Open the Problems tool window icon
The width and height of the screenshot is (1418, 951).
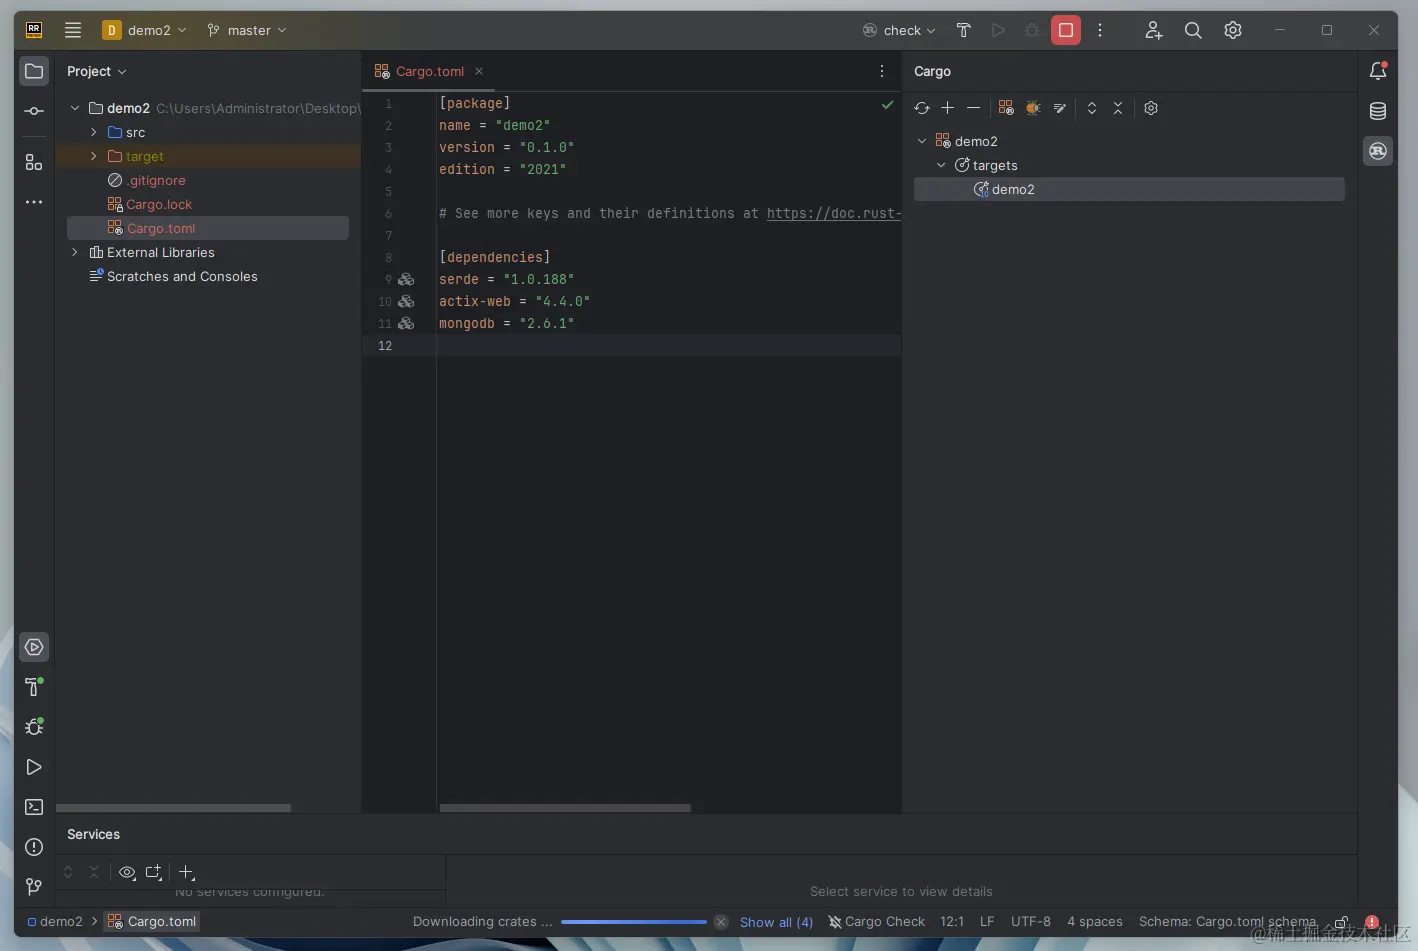pyautogui.click(x=34, y=847)
